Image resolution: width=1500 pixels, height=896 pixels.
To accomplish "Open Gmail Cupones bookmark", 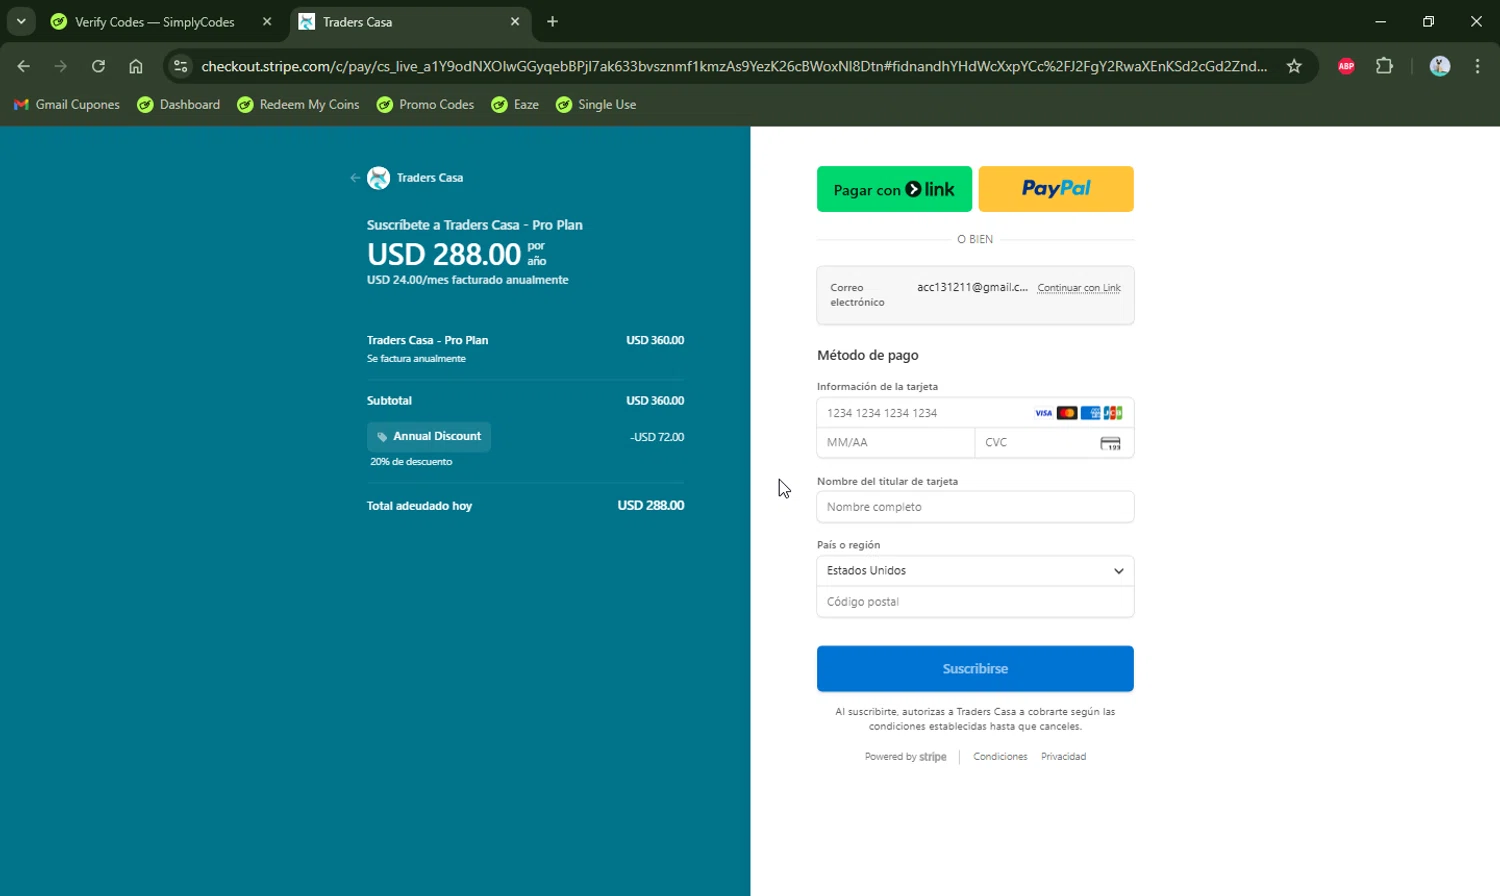I will click(66, 104).
